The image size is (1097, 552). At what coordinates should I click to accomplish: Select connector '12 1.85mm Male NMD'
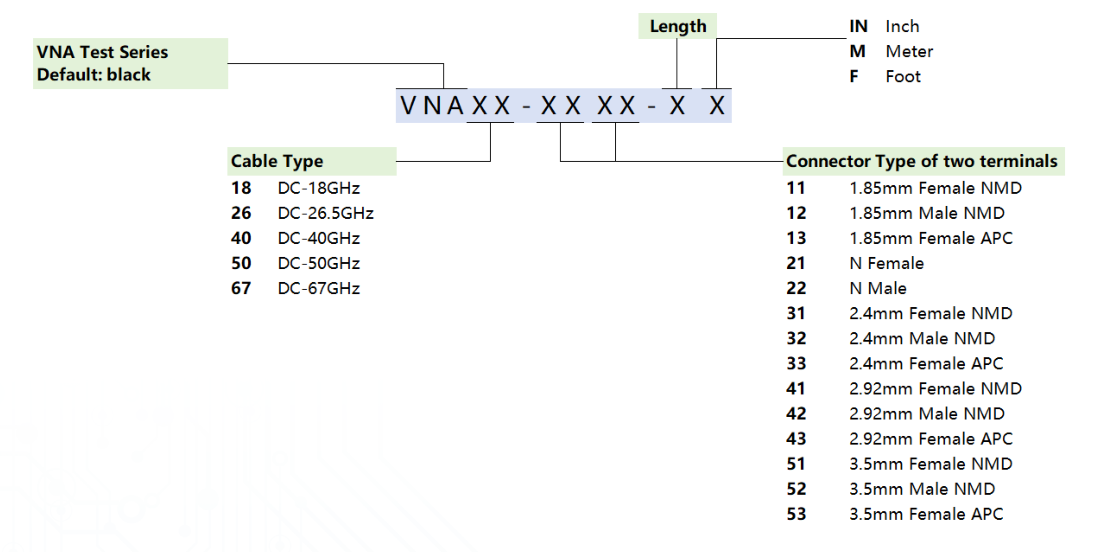(896, 213)
